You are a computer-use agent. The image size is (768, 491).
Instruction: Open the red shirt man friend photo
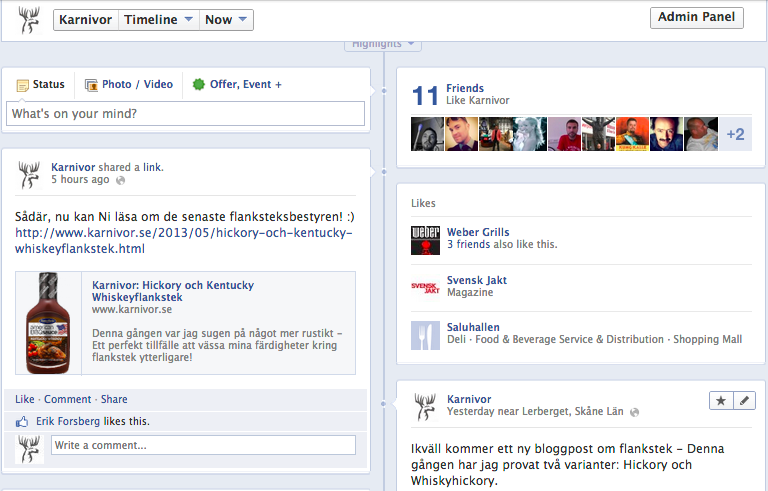(564, 134)
